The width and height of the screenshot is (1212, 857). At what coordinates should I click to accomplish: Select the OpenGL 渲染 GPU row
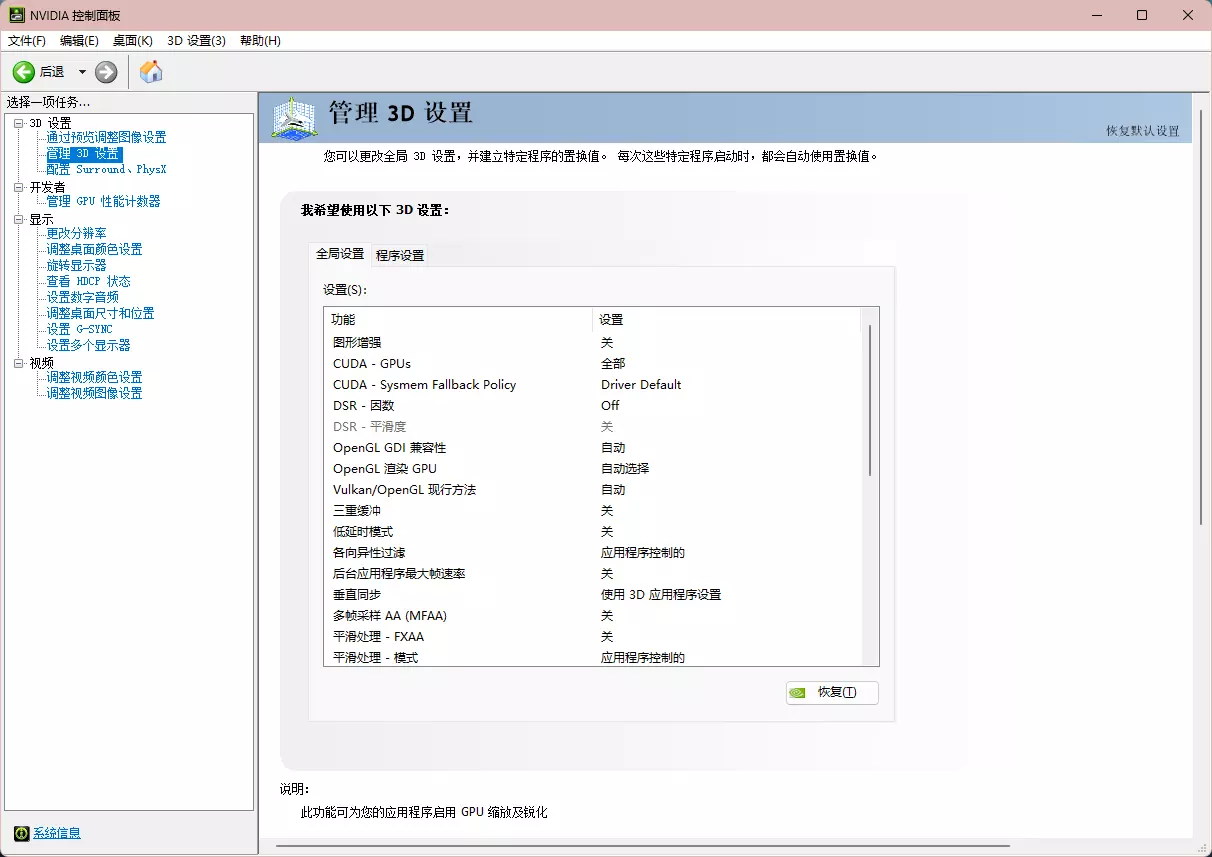592,468
